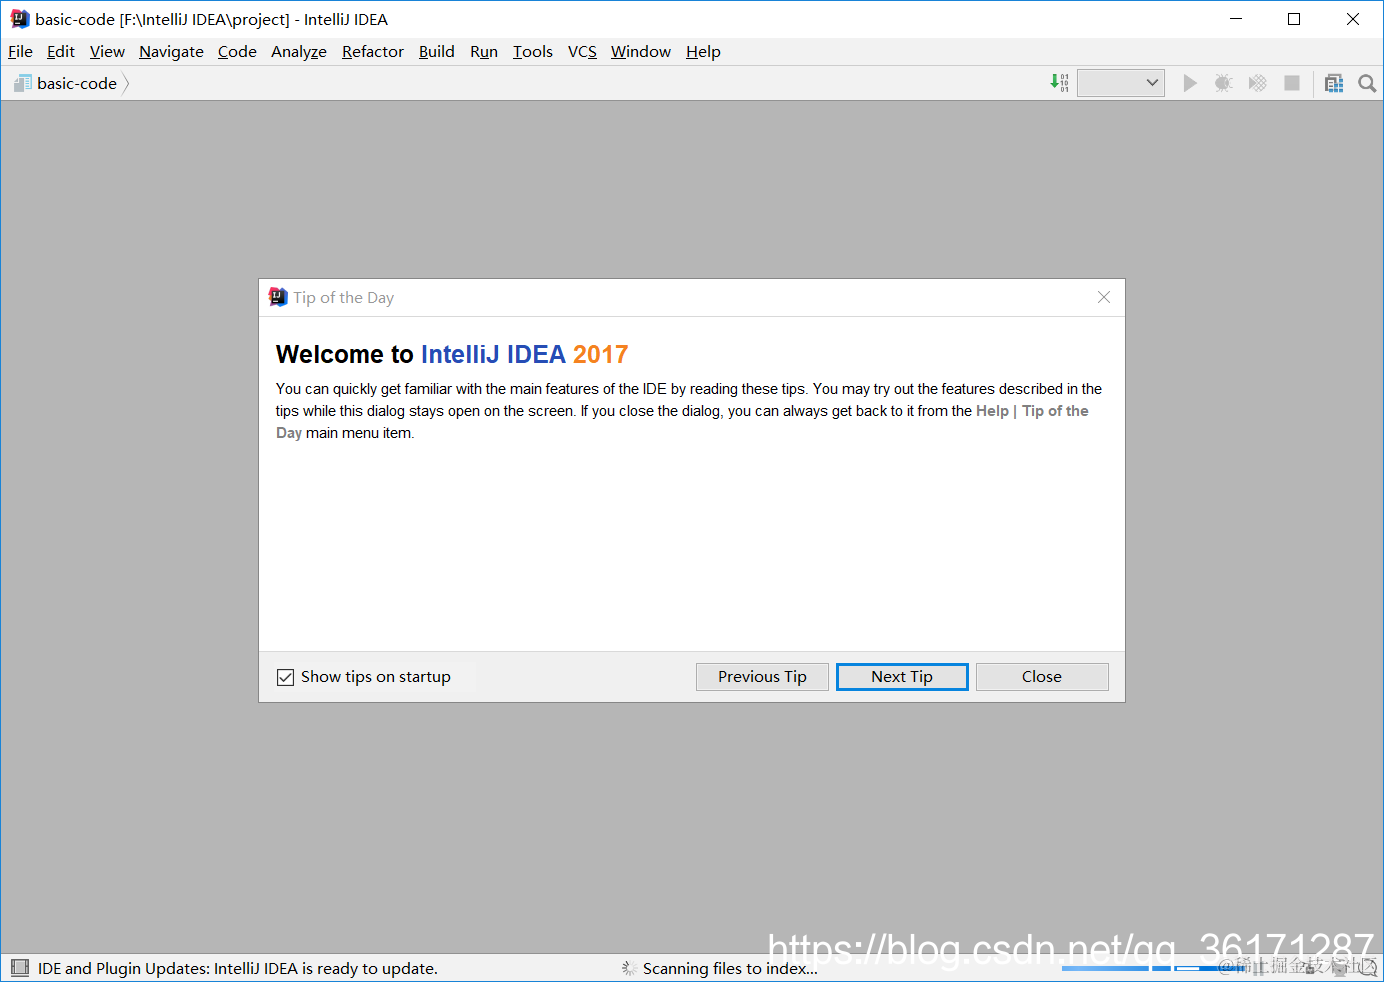Open the Code menu
The height and width of the screenshot is (982, 1384).
(x=237, y=52)
